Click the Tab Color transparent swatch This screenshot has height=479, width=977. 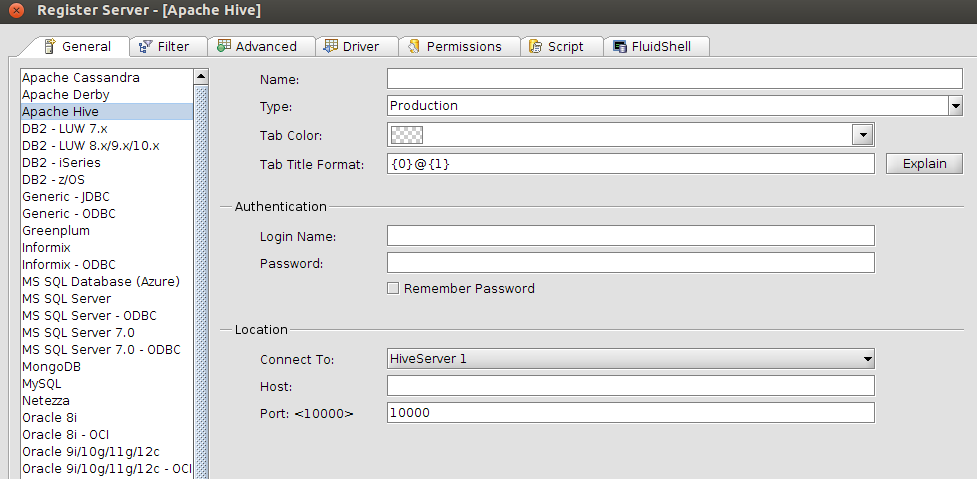[406, 135]
